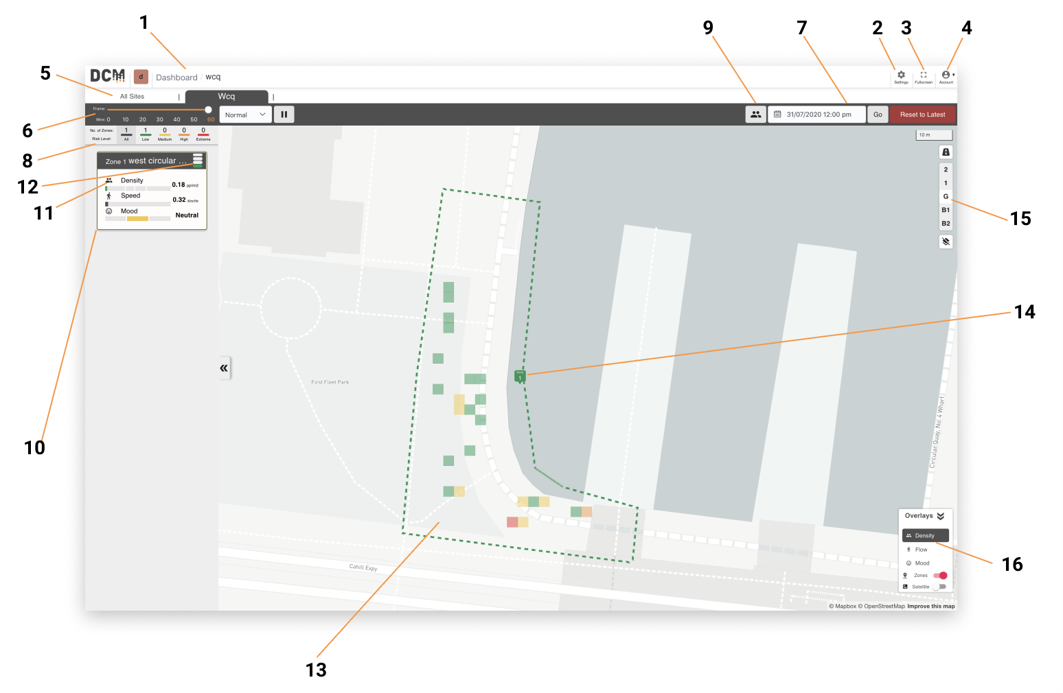This screenshot has width=1063, height=693.
Task: Open the Settings gear icon
Action: [901, 77]
